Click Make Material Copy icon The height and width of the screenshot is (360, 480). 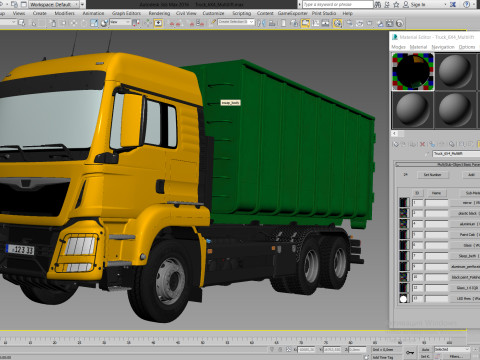[x=432, y=144]
